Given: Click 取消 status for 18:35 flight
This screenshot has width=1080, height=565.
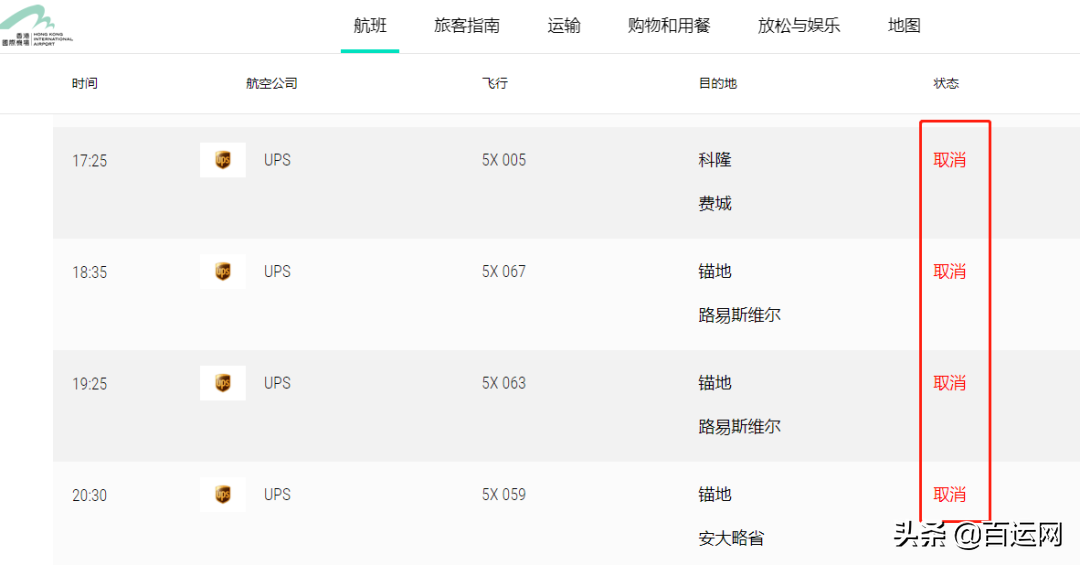Looking at the screenshot, I should coord(950,272).
